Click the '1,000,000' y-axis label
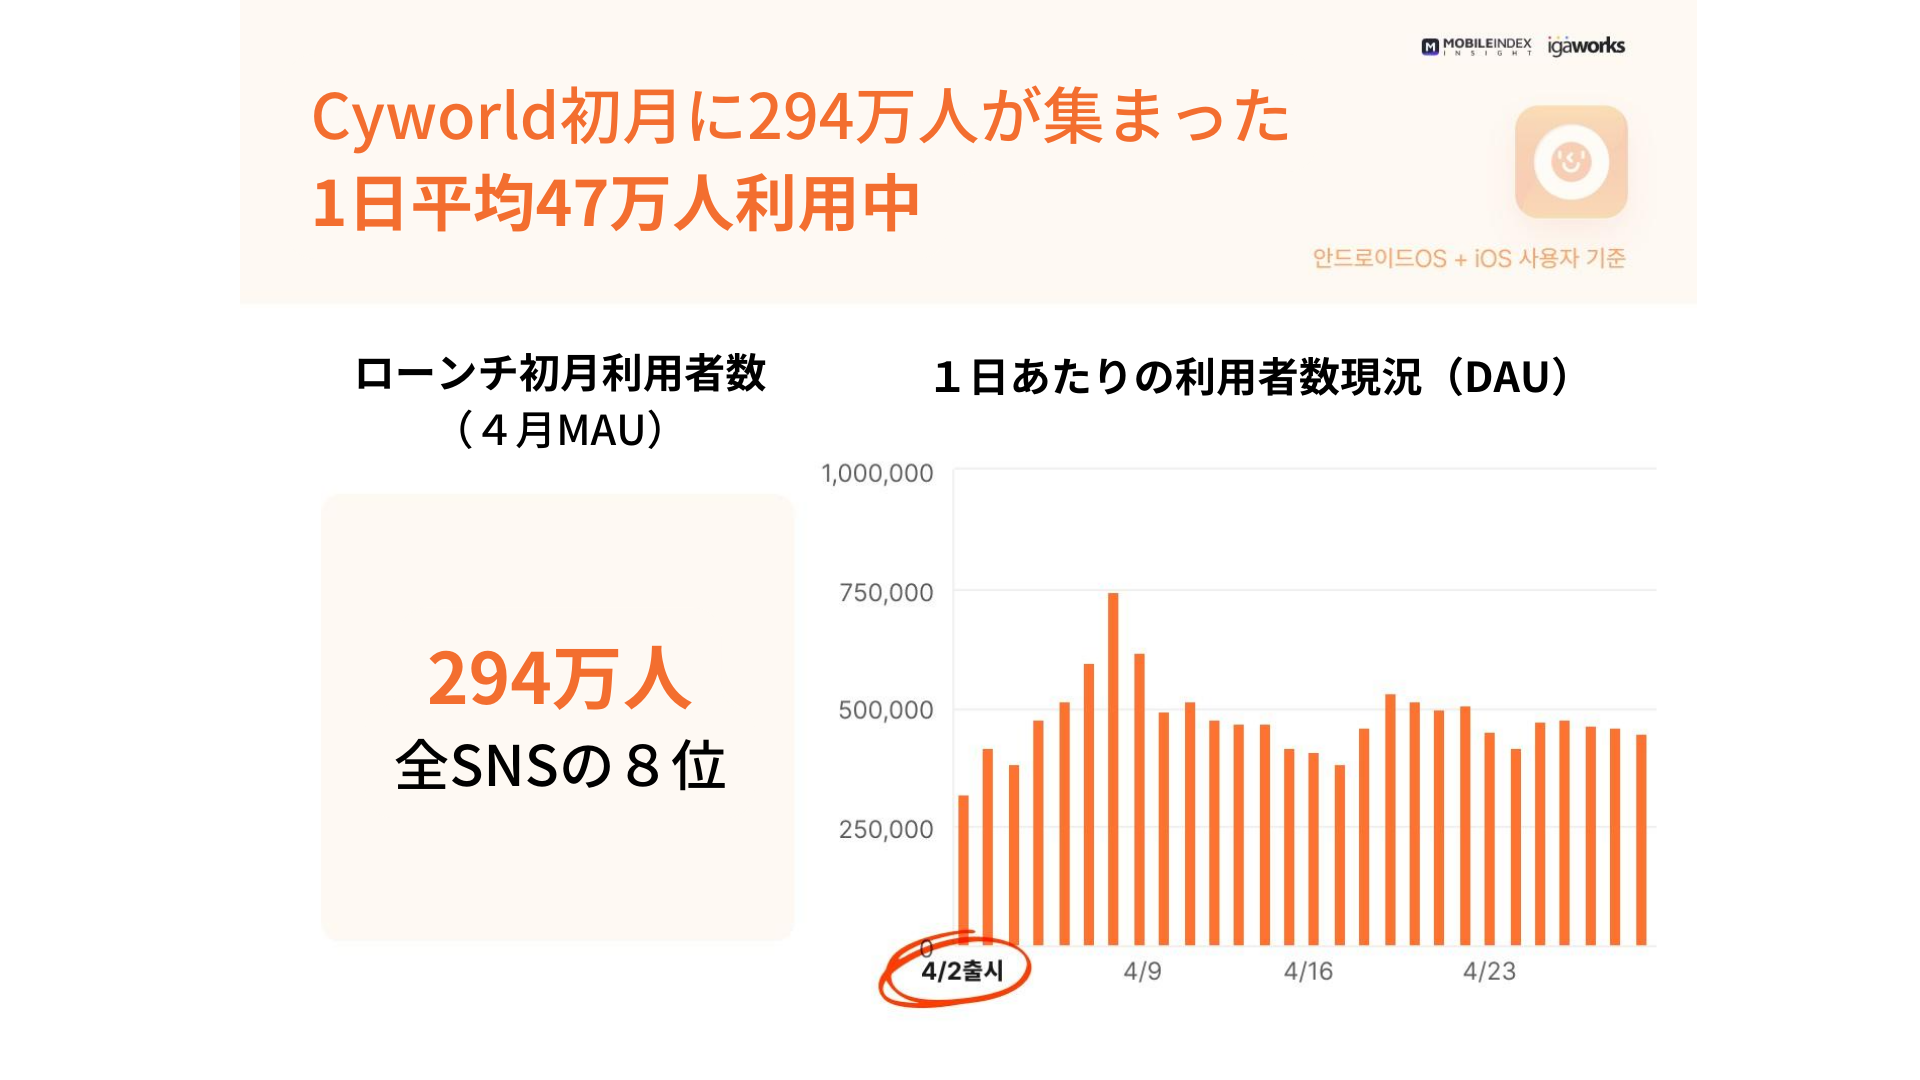Image resolution: width=1920 pixels, height=1080 pixels. tap(877, 473)
